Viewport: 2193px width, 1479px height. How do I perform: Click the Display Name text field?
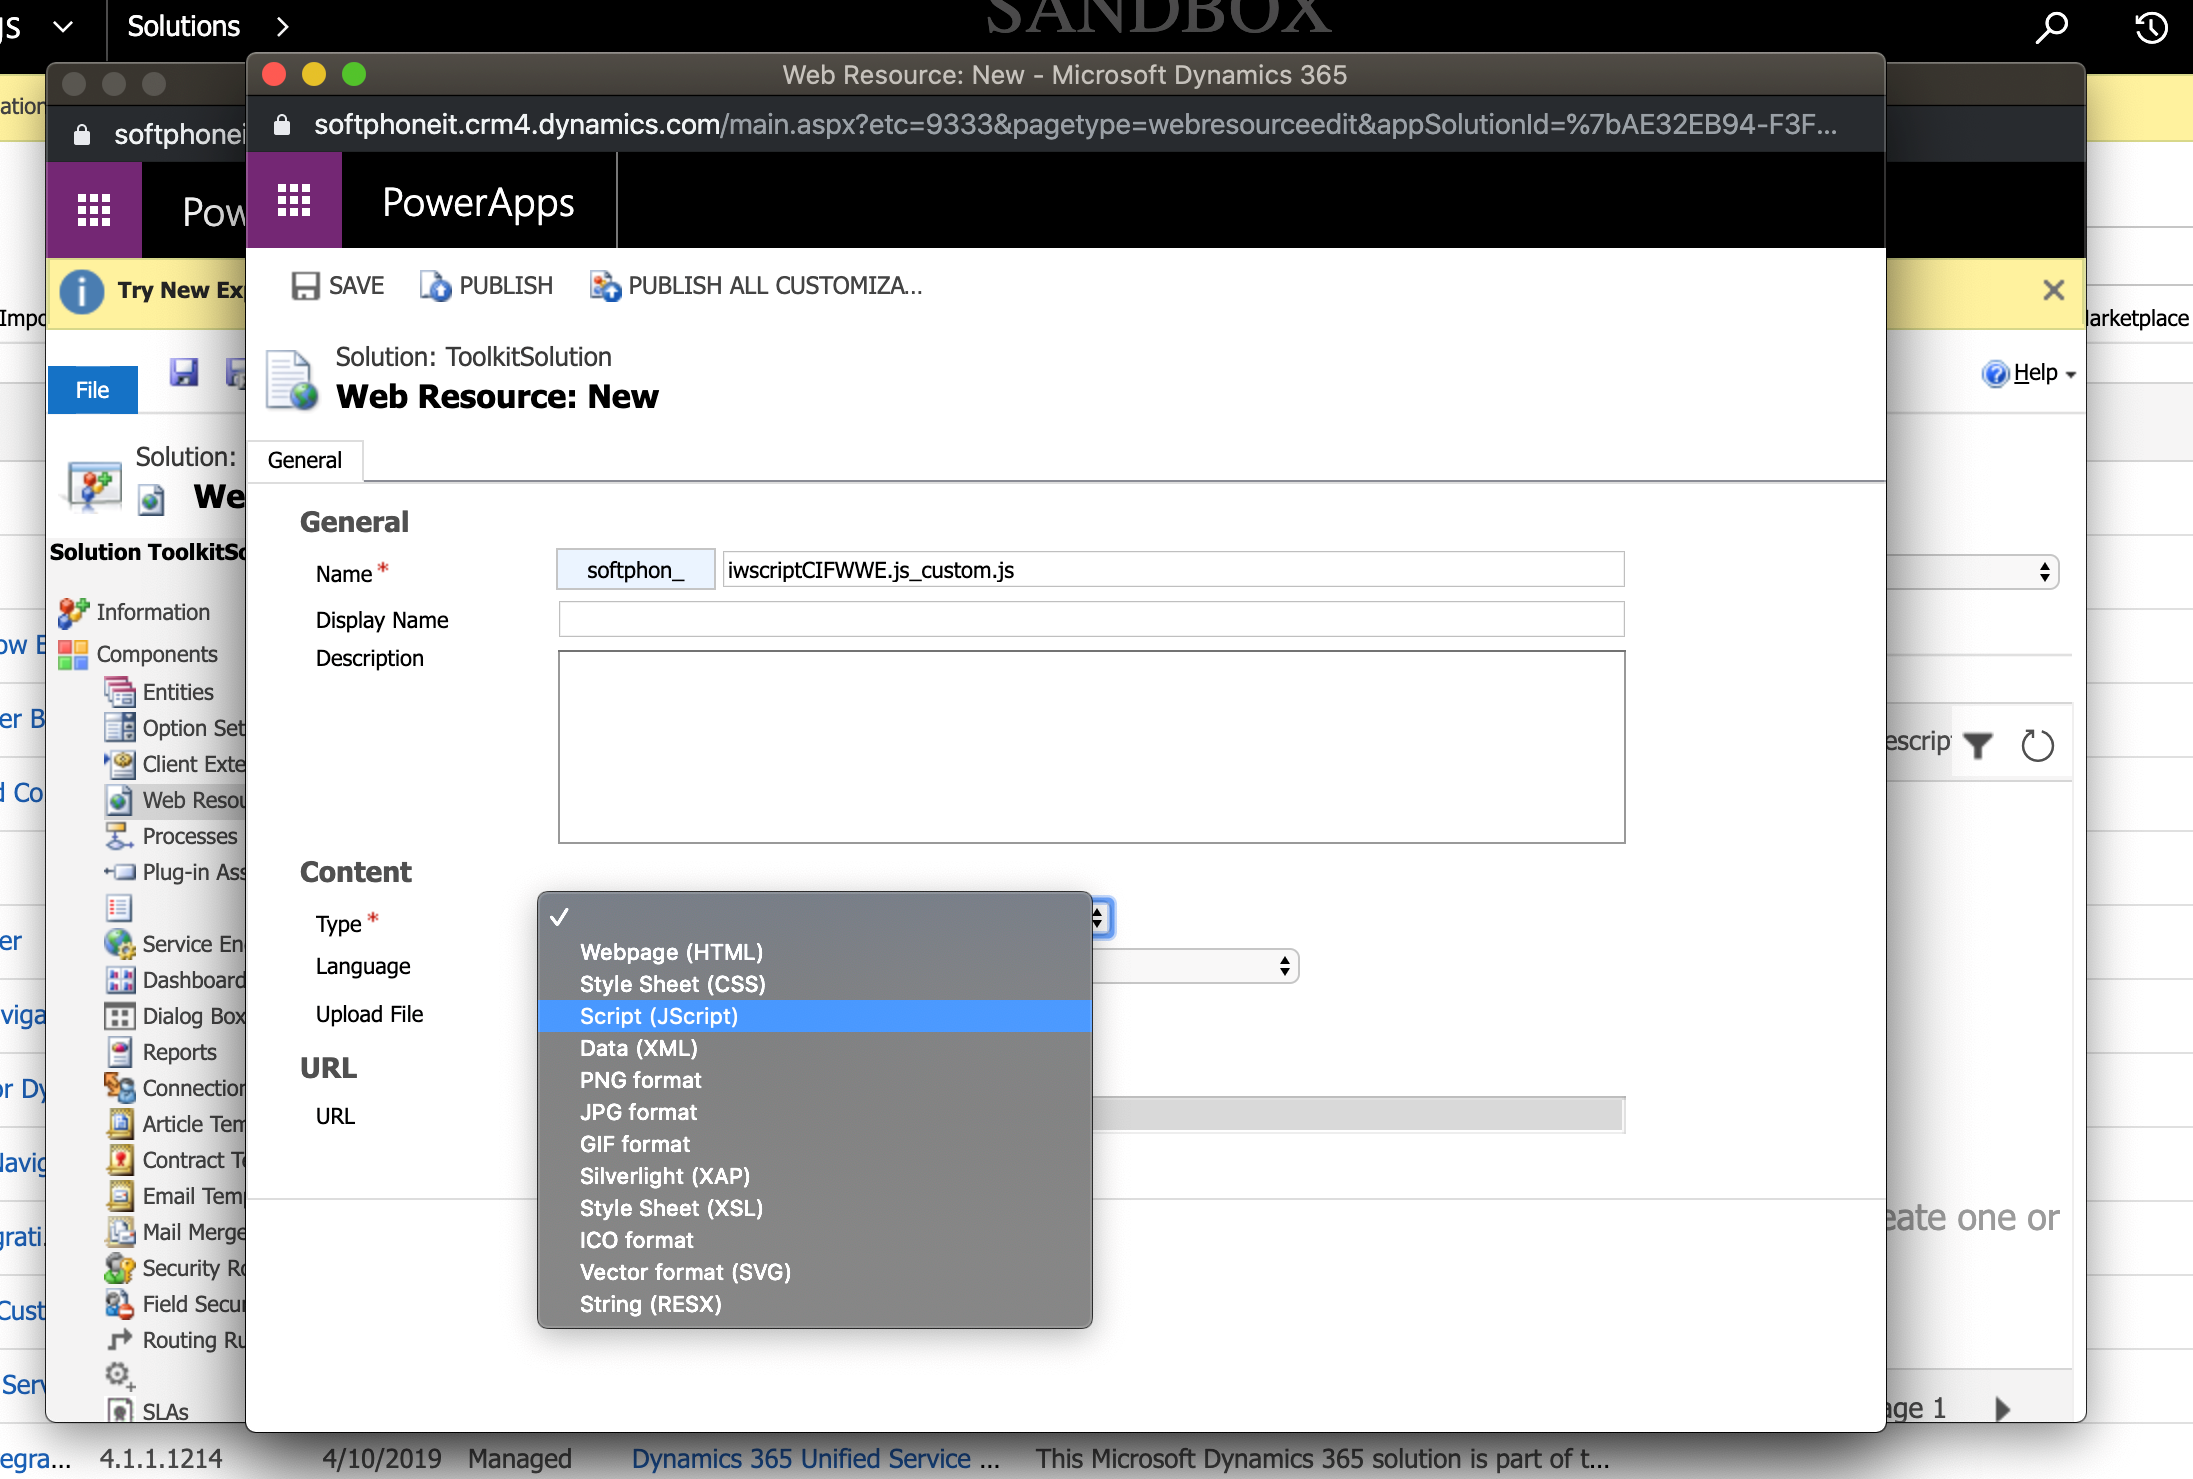[x=1091, y=619]
